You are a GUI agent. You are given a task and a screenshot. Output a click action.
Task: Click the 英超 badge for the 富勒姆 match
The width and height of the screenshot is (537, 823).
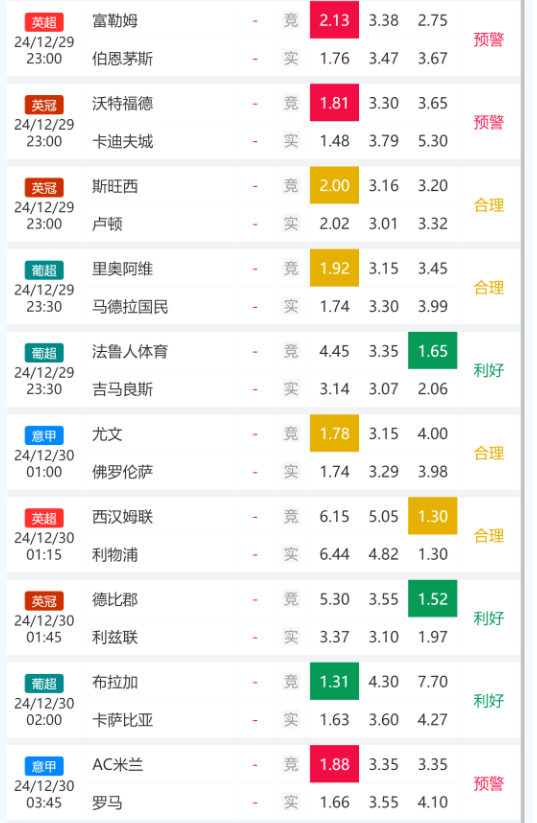[x=44, y=22]
